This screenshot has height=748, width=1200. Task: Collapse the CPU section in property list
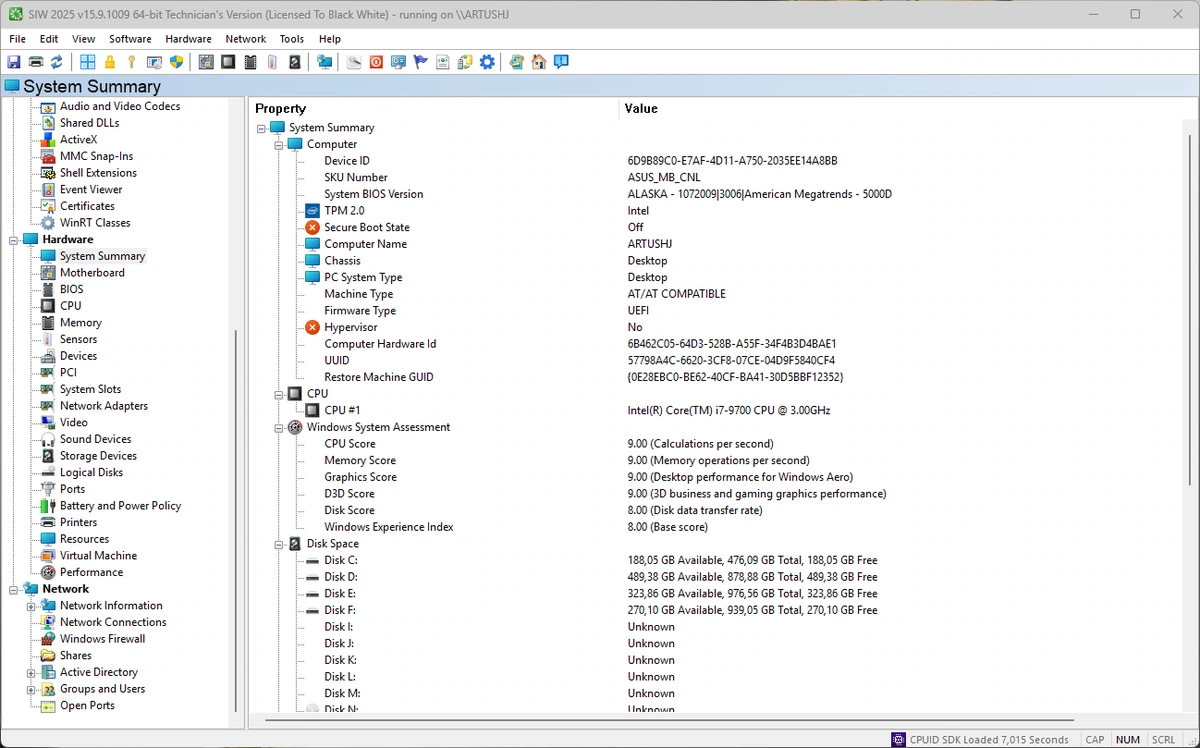click(x=279, y=395)
